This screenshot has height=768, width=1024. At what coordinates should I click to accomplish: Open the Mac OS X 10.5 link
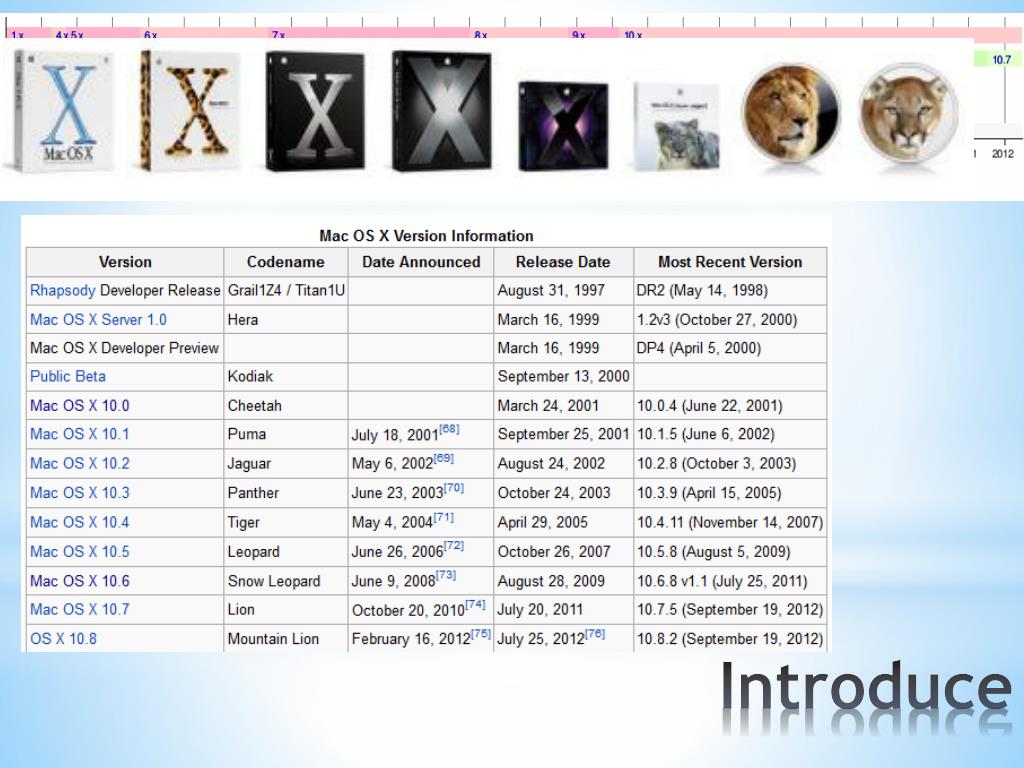80,551
